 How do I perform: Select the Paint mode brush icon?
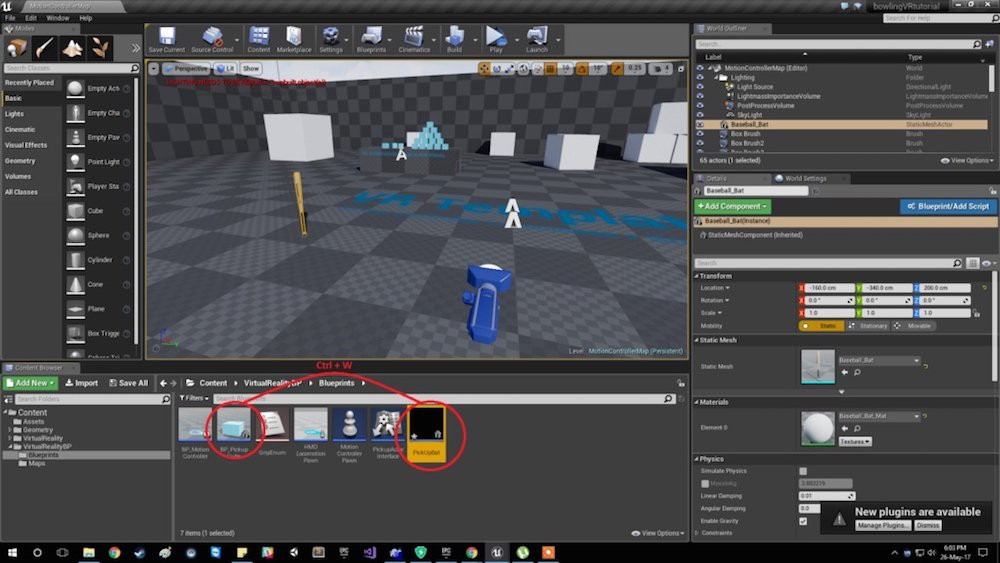click(x=45, y=48)
